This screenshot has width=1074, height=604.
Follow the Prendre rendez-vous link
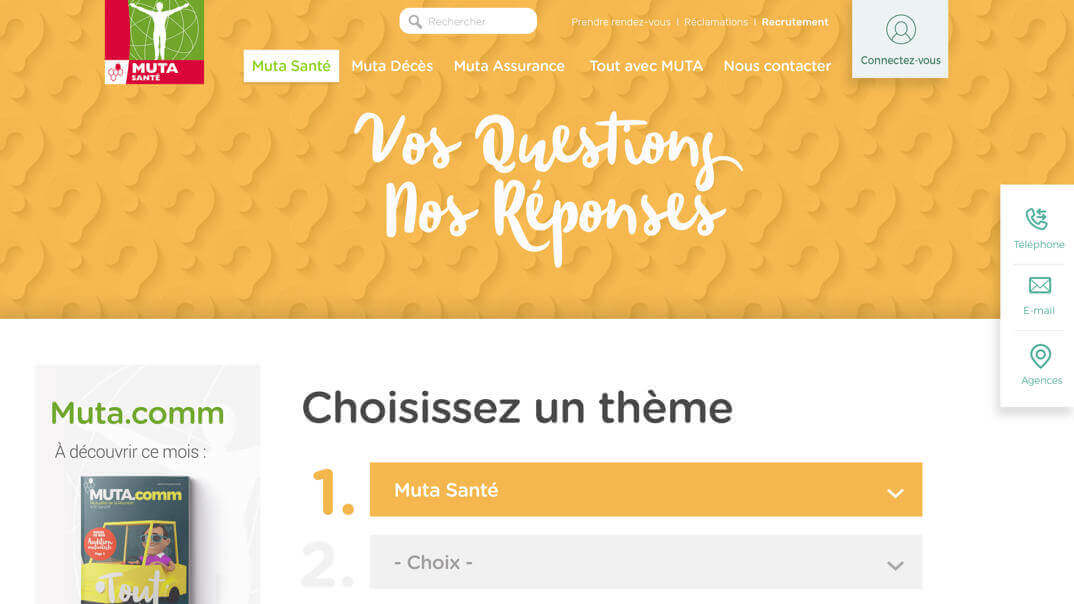[x=621, y=22]
